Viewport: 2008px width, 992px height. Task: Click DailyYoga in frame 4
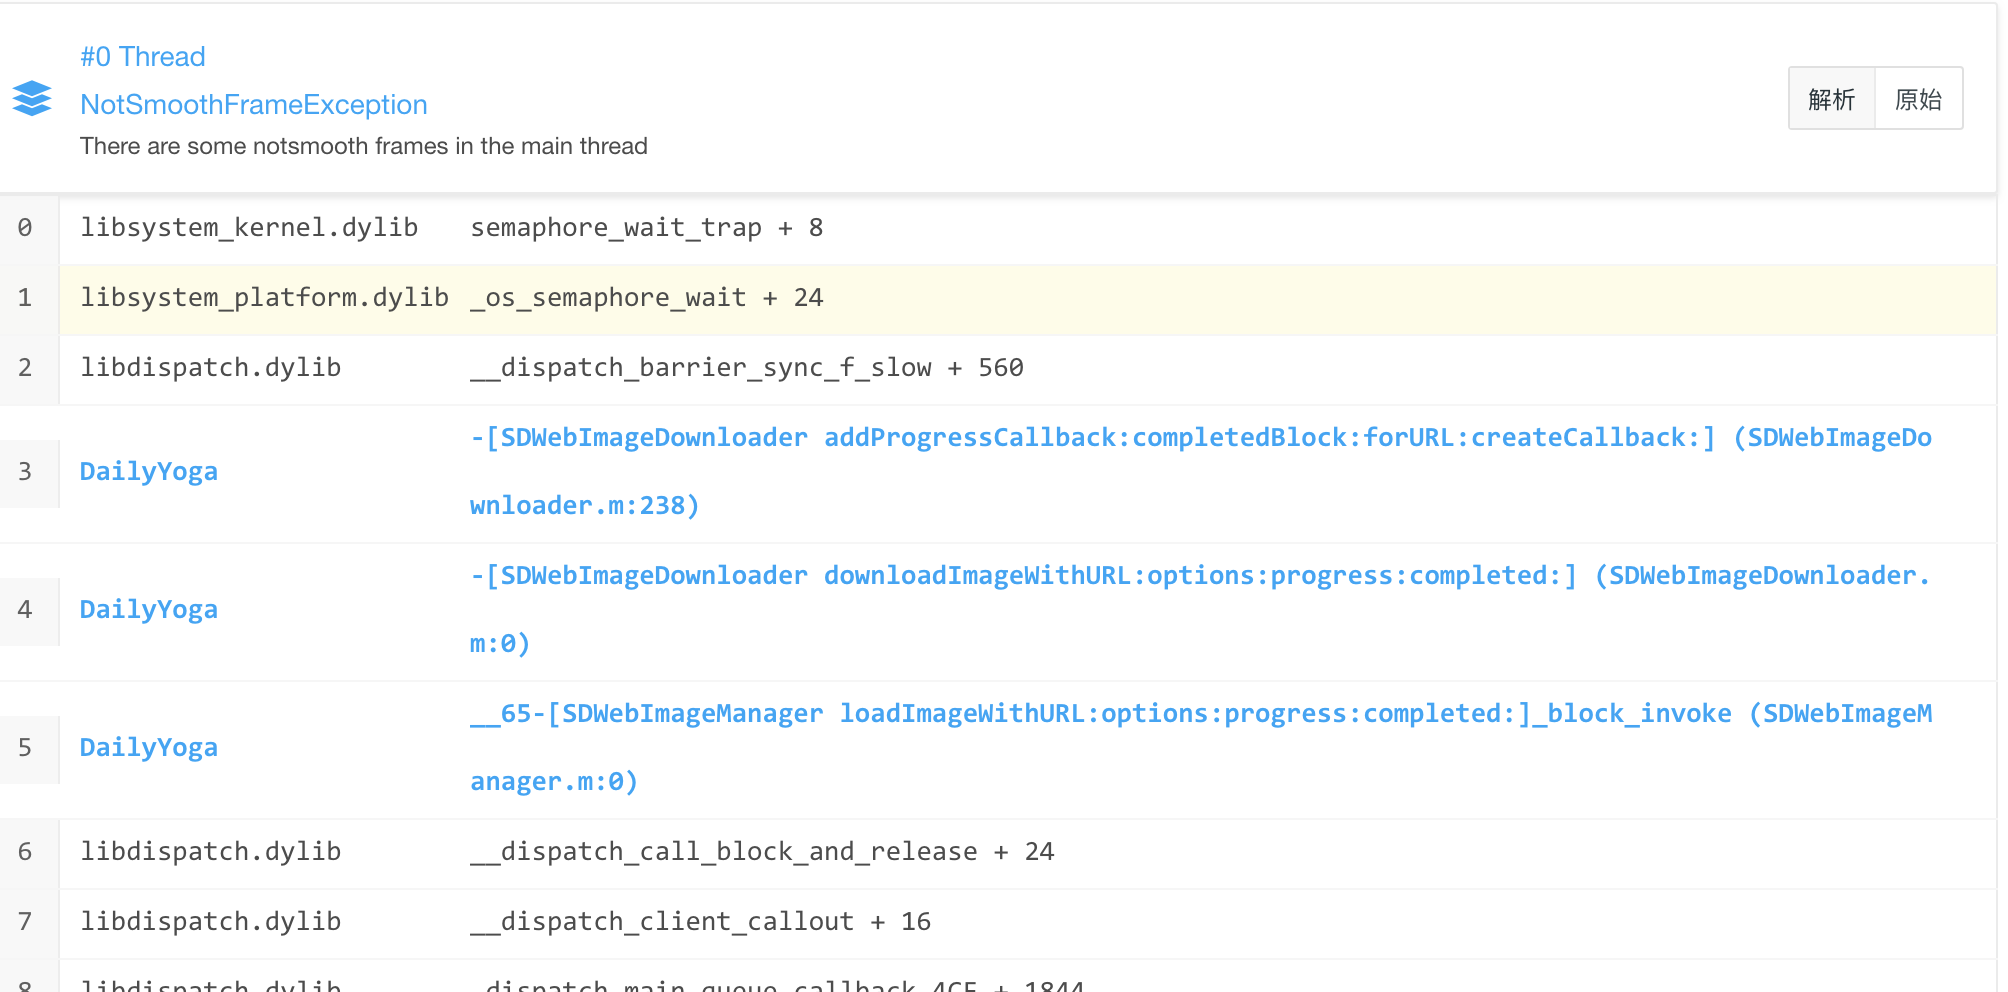[149, 610]
